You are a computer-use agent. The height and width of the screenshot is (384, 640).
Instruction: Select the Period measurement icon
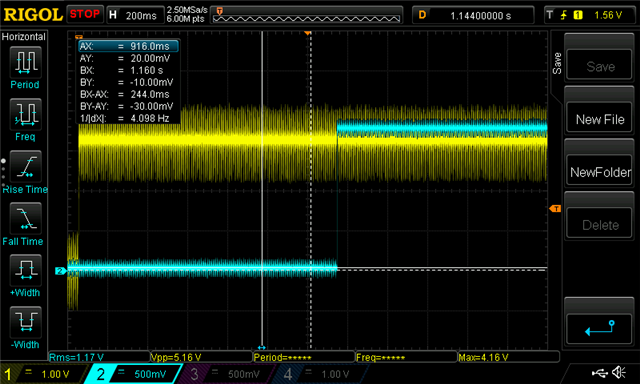pos(25,62)
